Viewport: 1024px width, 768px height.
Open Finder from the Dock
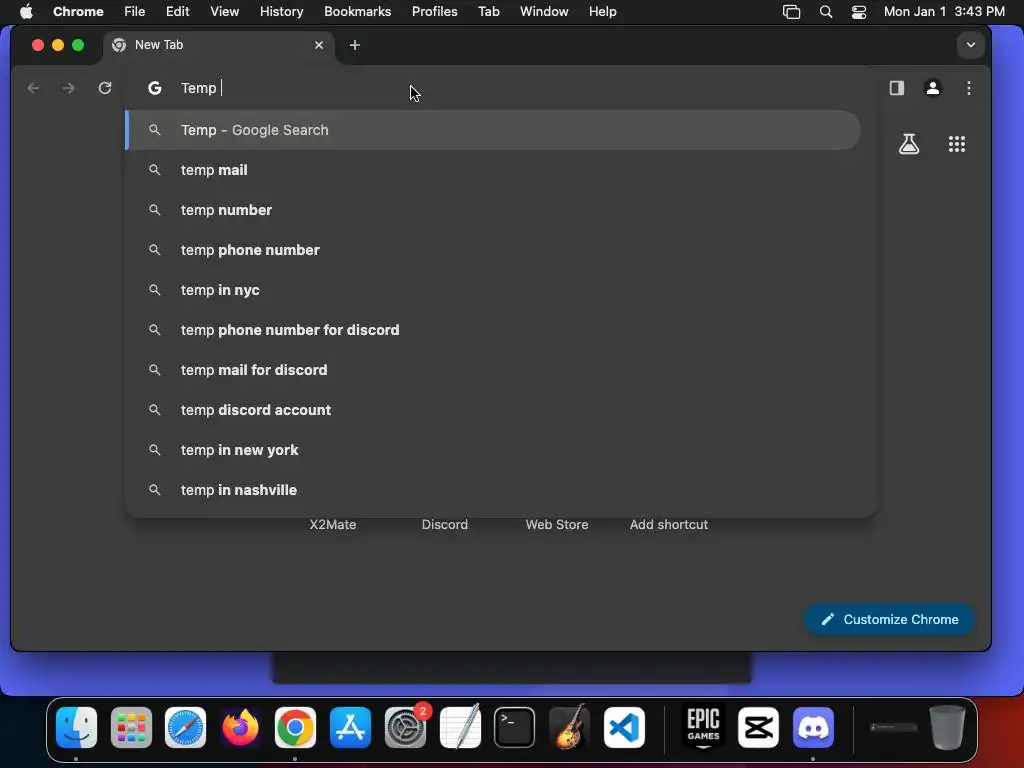[76, 727]
